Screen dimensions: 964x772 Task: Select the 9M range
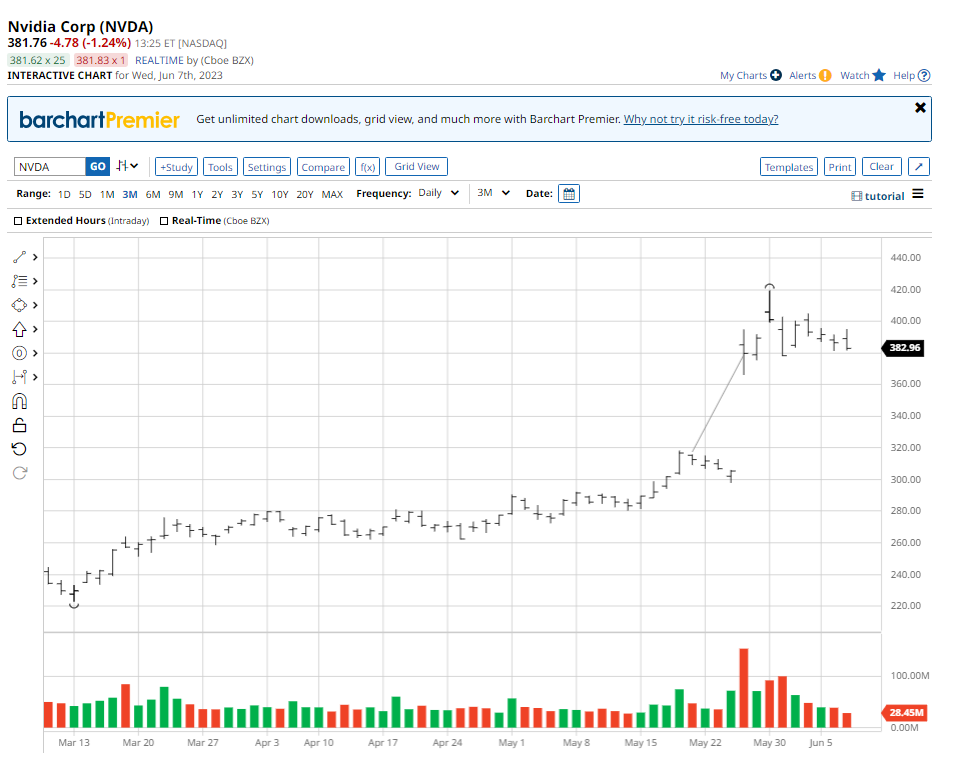[x=176, y=194]
